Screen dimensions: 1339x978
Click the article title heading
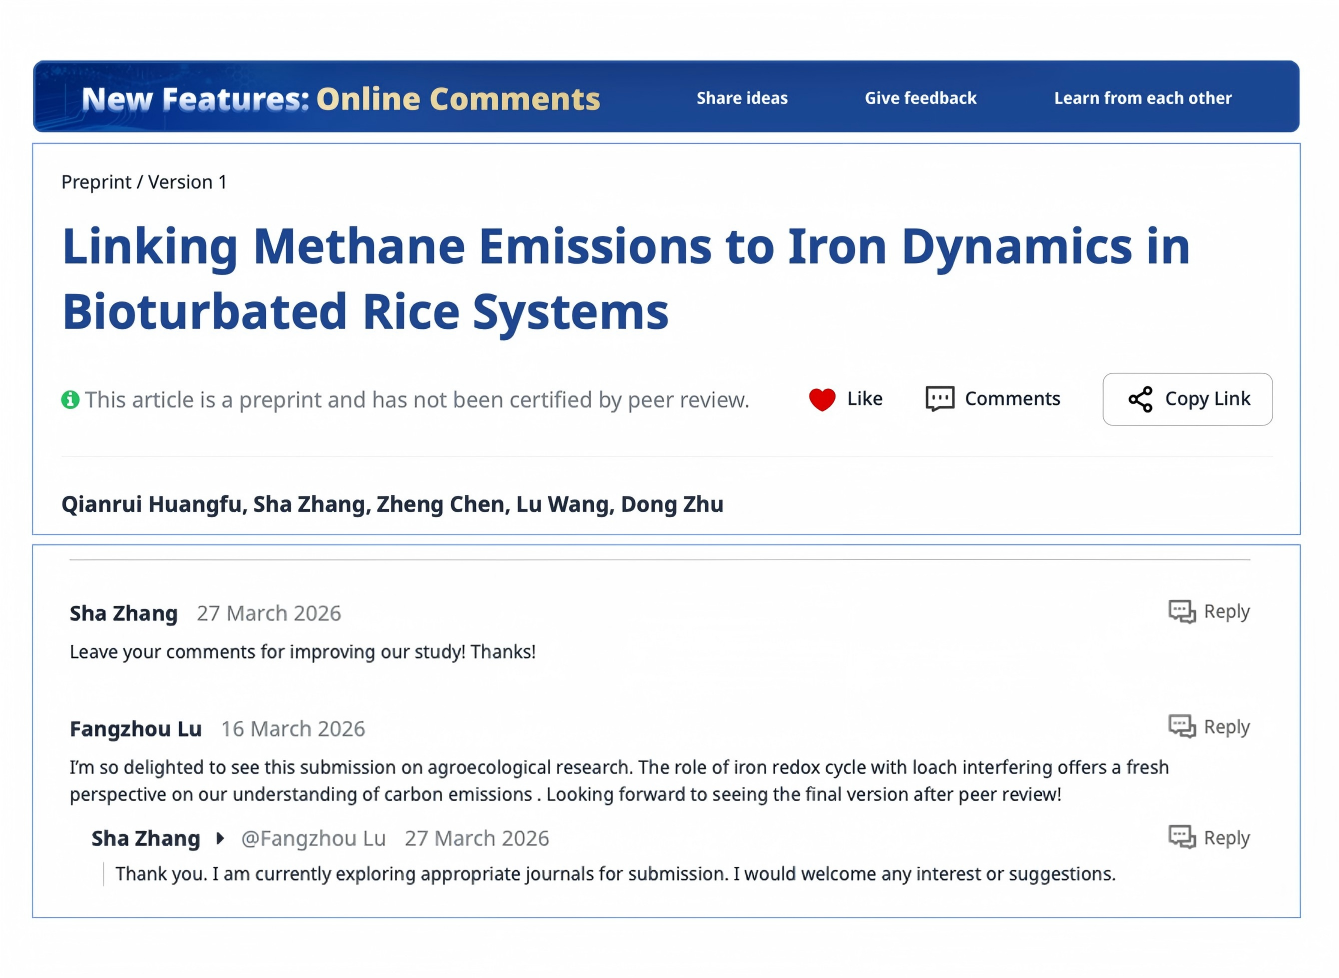626,279
